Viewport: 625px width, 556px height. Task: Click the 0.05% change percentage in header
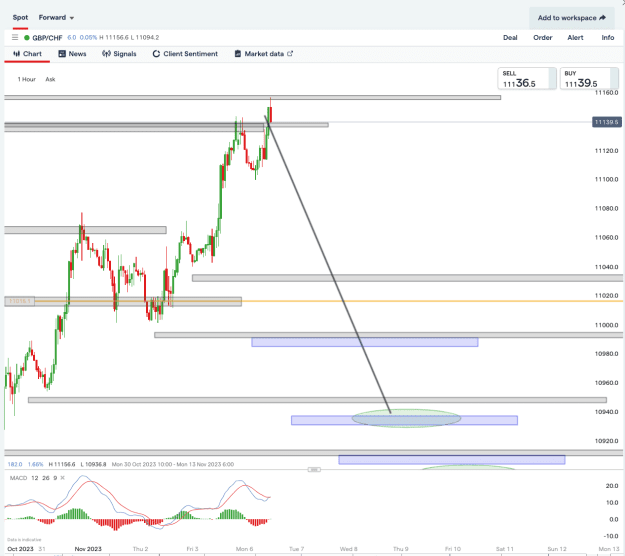(88, 37)
